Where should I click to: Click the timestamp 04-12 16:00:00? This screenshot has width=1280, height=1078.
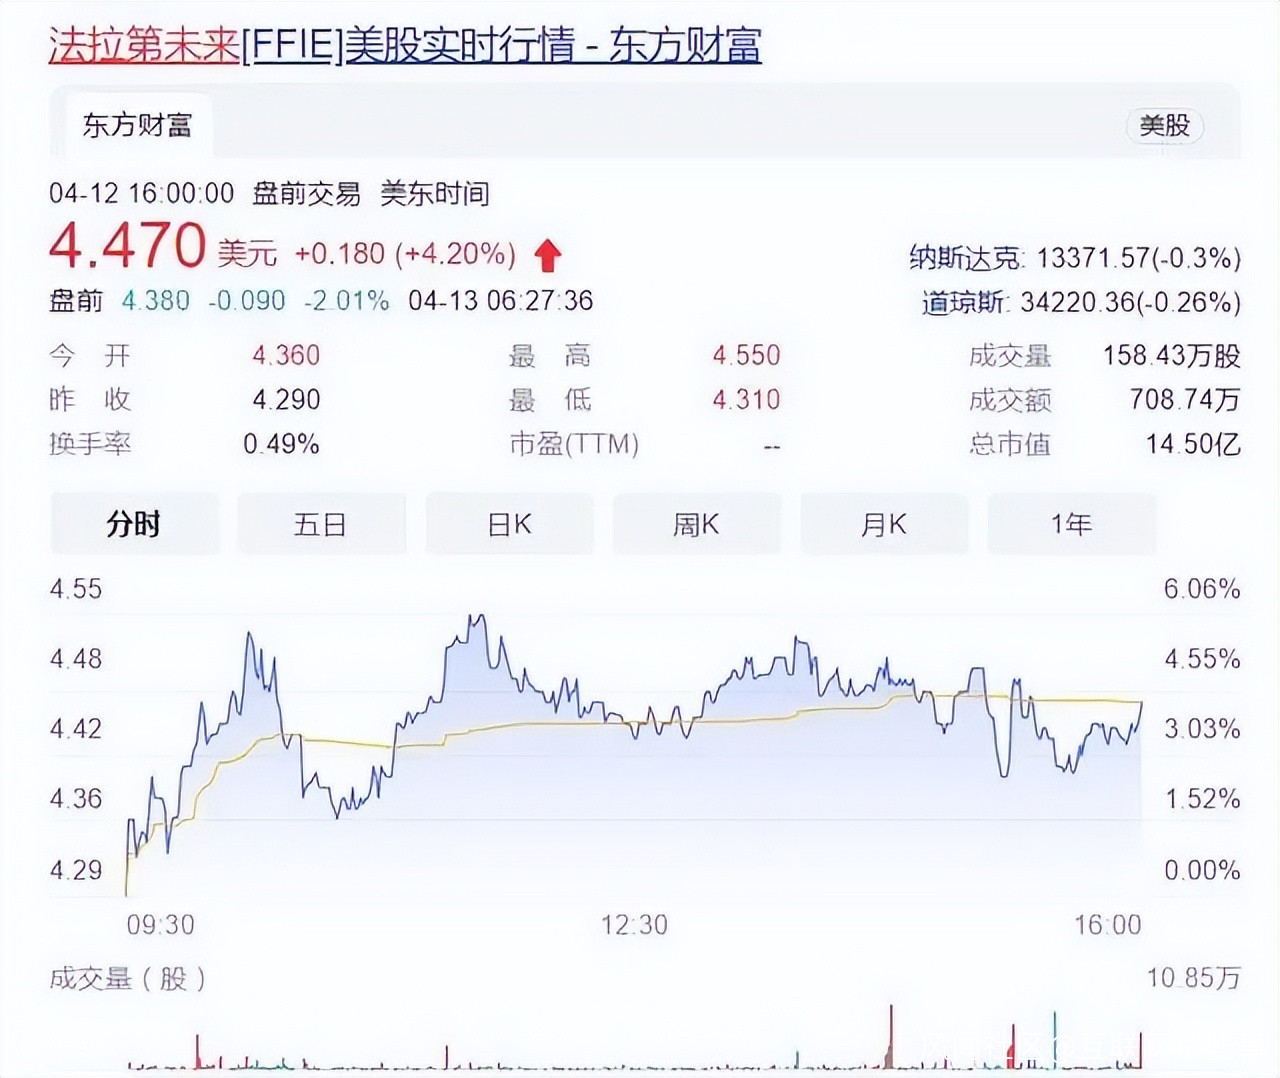coord(142,193)
